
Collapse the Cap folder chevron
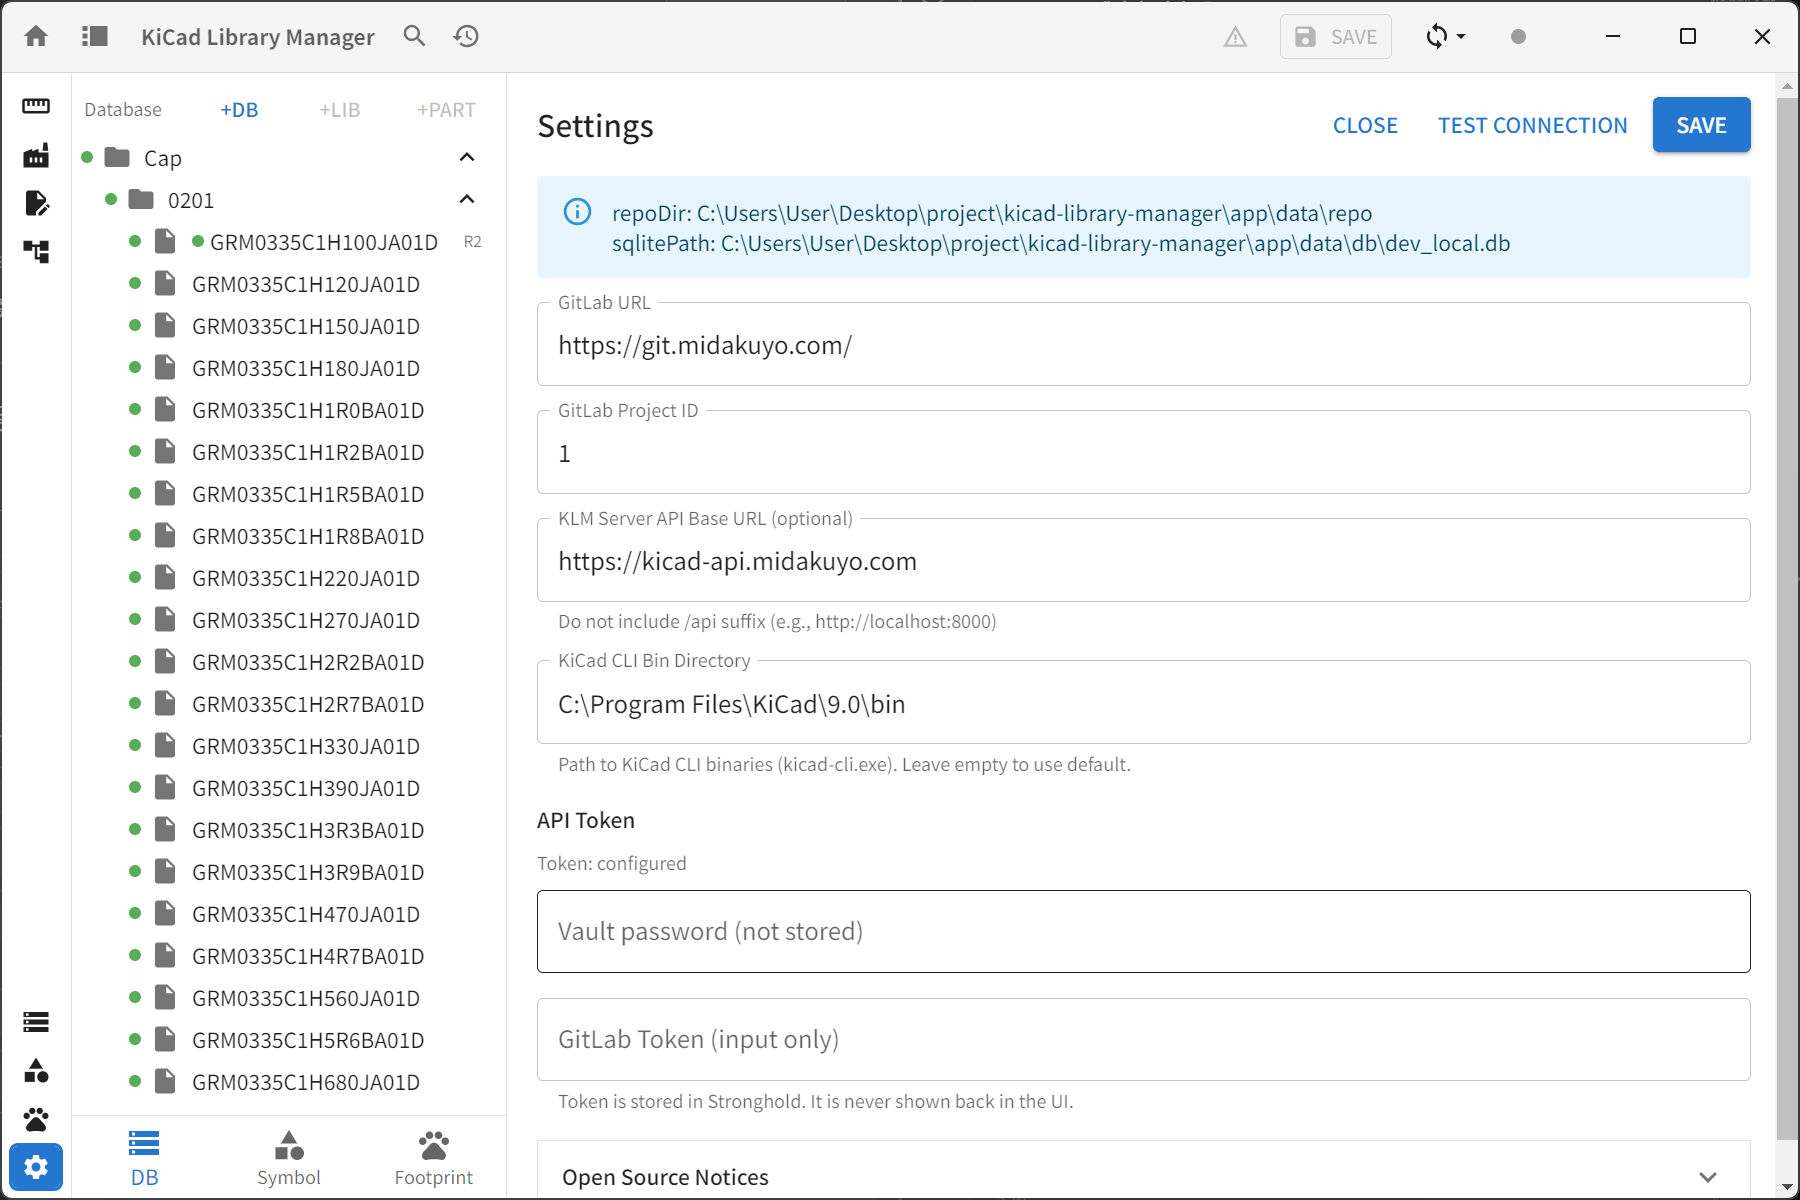466,158
